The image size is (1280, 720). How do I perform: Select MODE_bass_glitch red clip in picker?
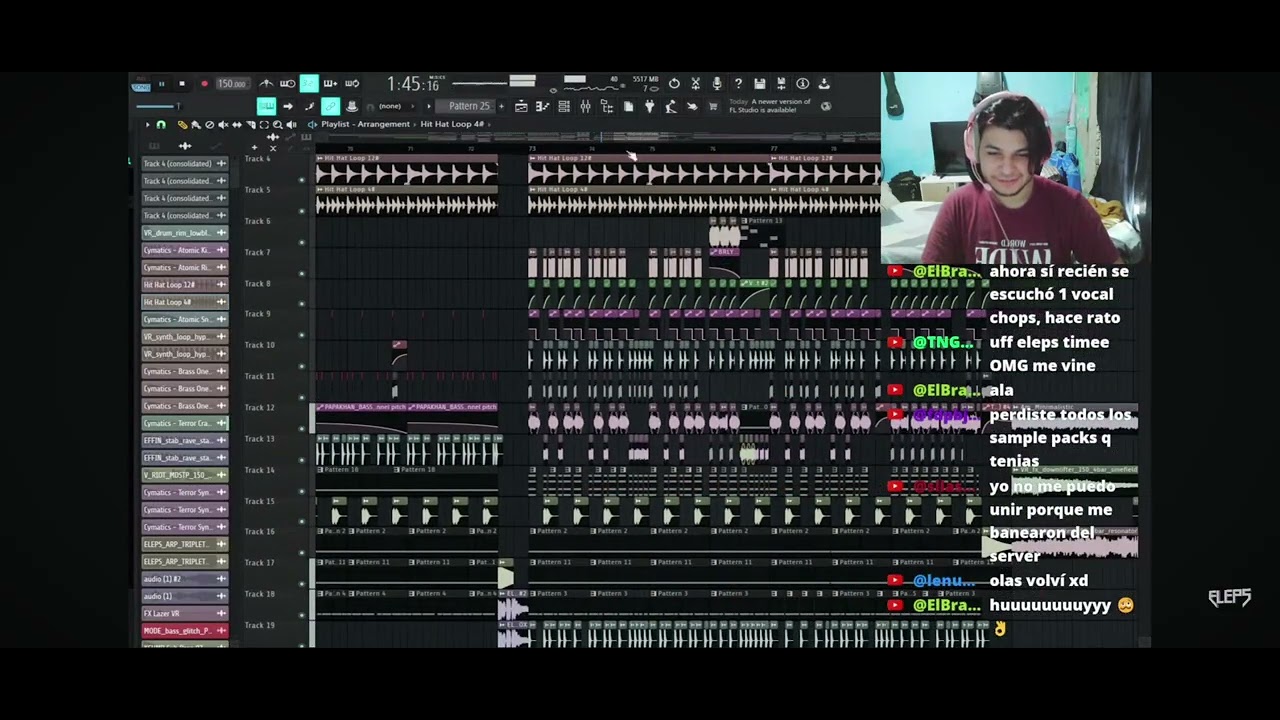(185, 631)
